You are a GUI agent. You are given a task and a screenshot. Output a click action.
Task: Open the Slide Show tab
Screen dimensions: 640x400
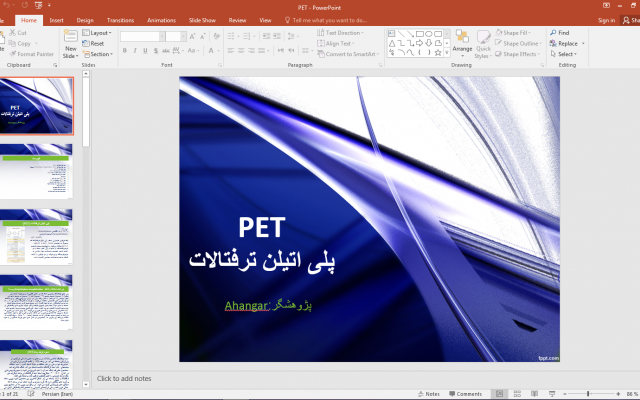coord(201,20)
